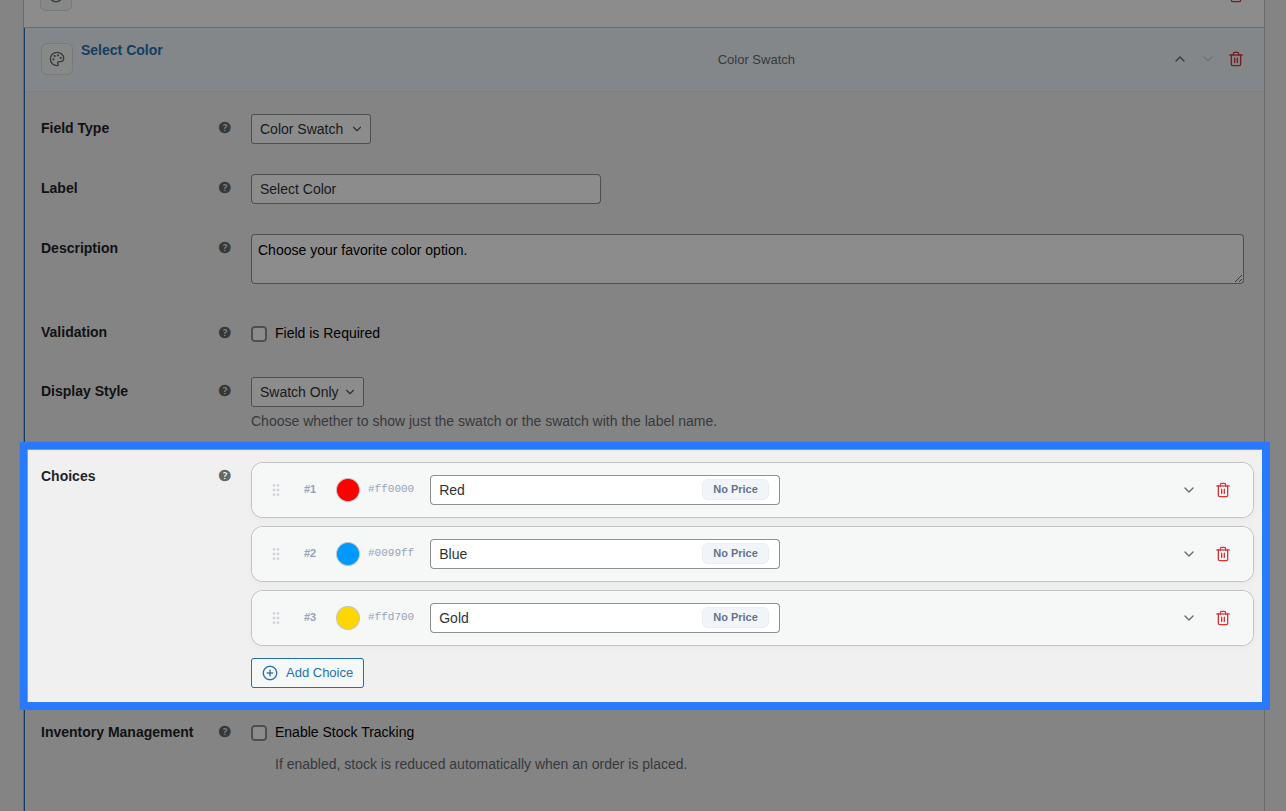The width and height of the screenshot is (1286, 811).
Task: Open help tooltip for Validation
Action: (x=225, y=332)
